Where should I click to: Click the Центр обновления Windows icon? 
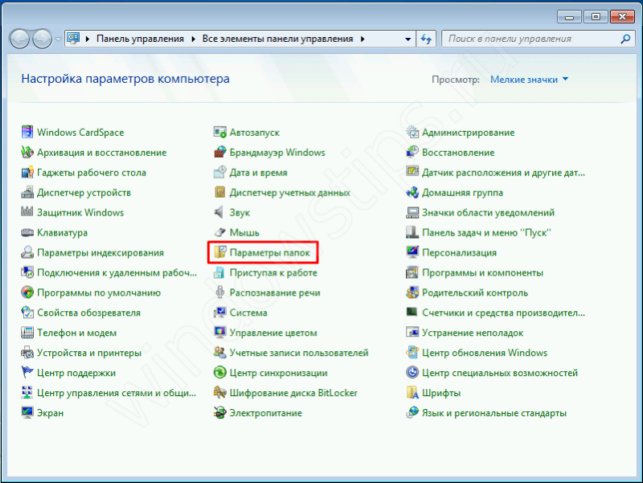pyautogui.click(x=412, y=353)
